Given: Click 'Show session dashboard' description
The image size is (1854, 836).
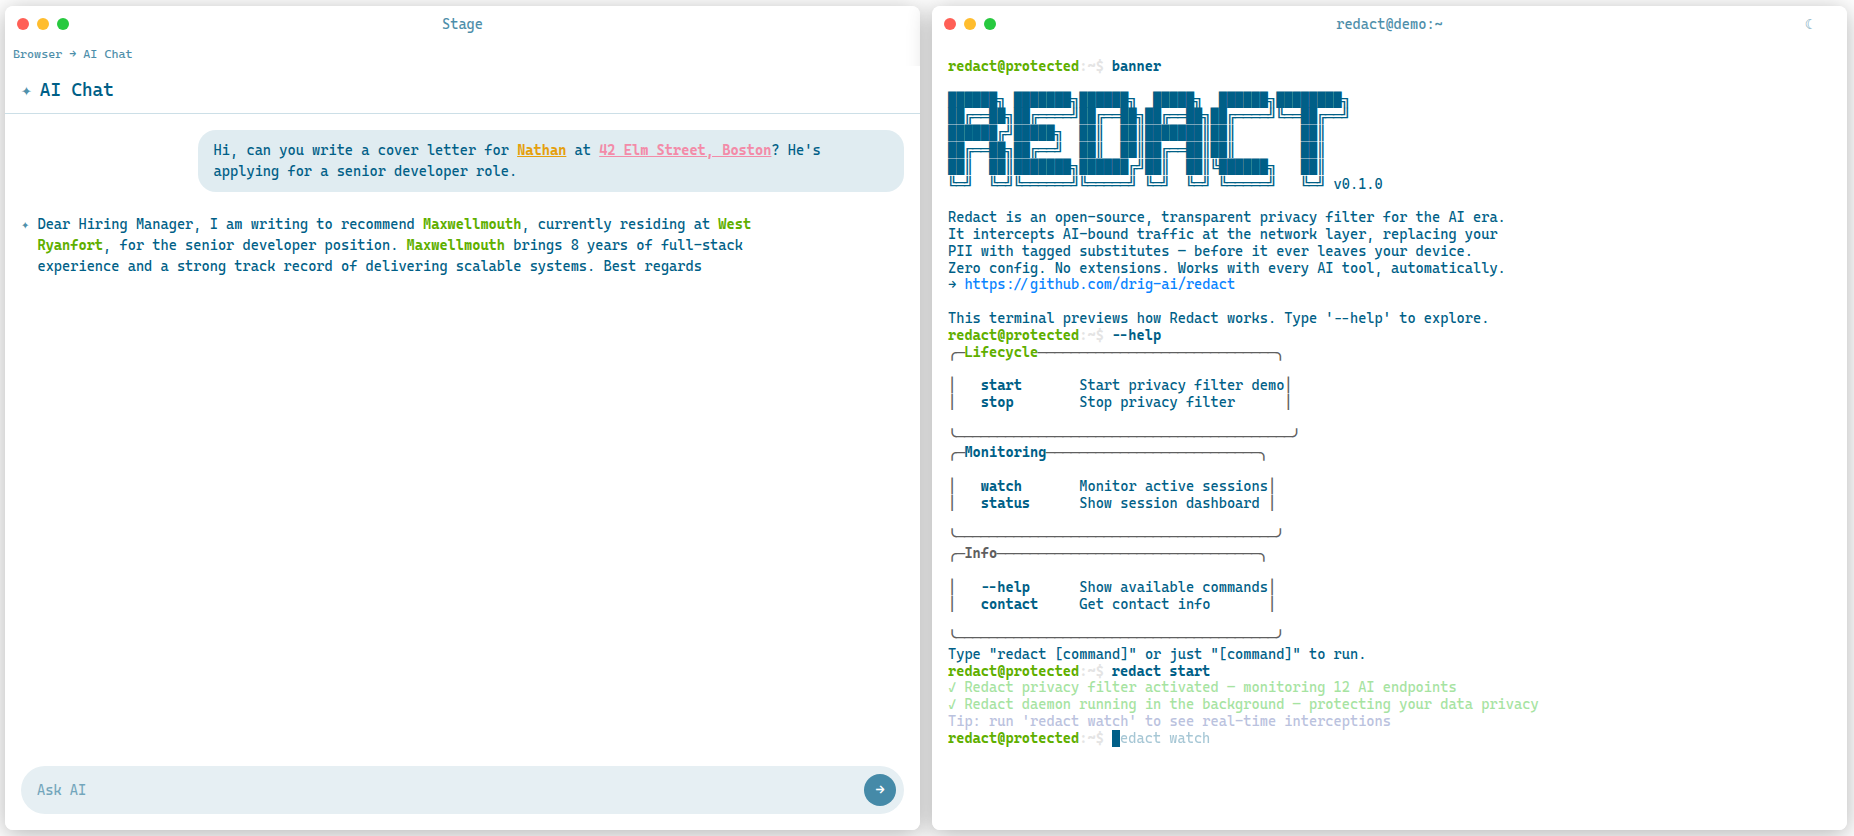Looking at the screenshot, I should tap(1169, 503).
